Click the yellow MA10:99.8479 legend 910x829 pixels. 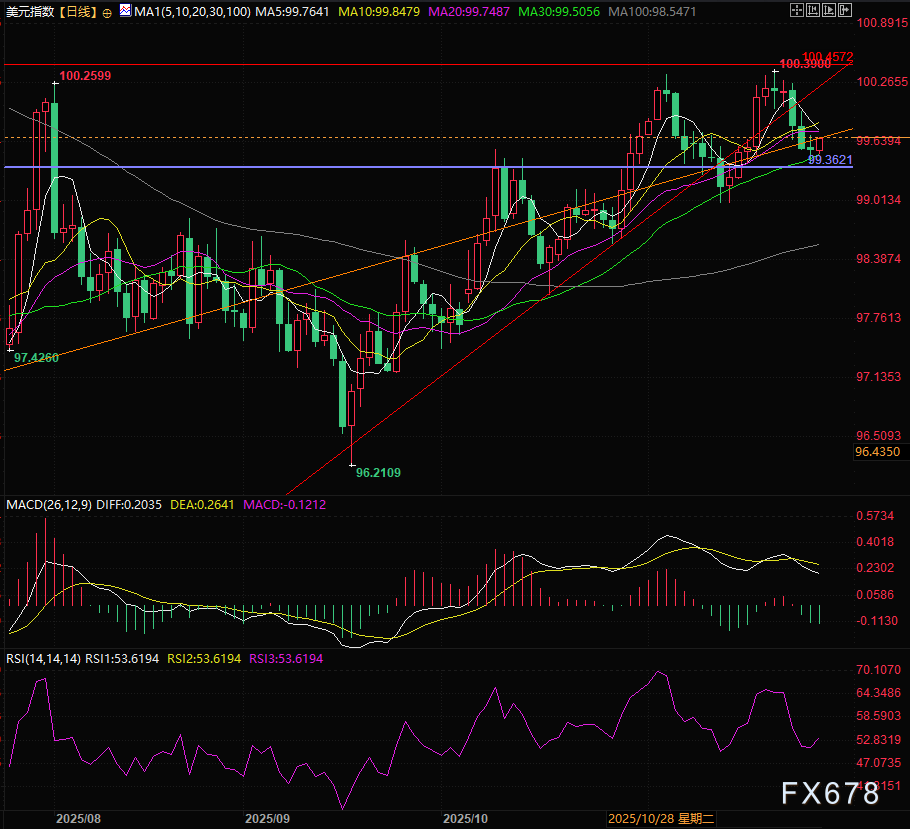379,10
